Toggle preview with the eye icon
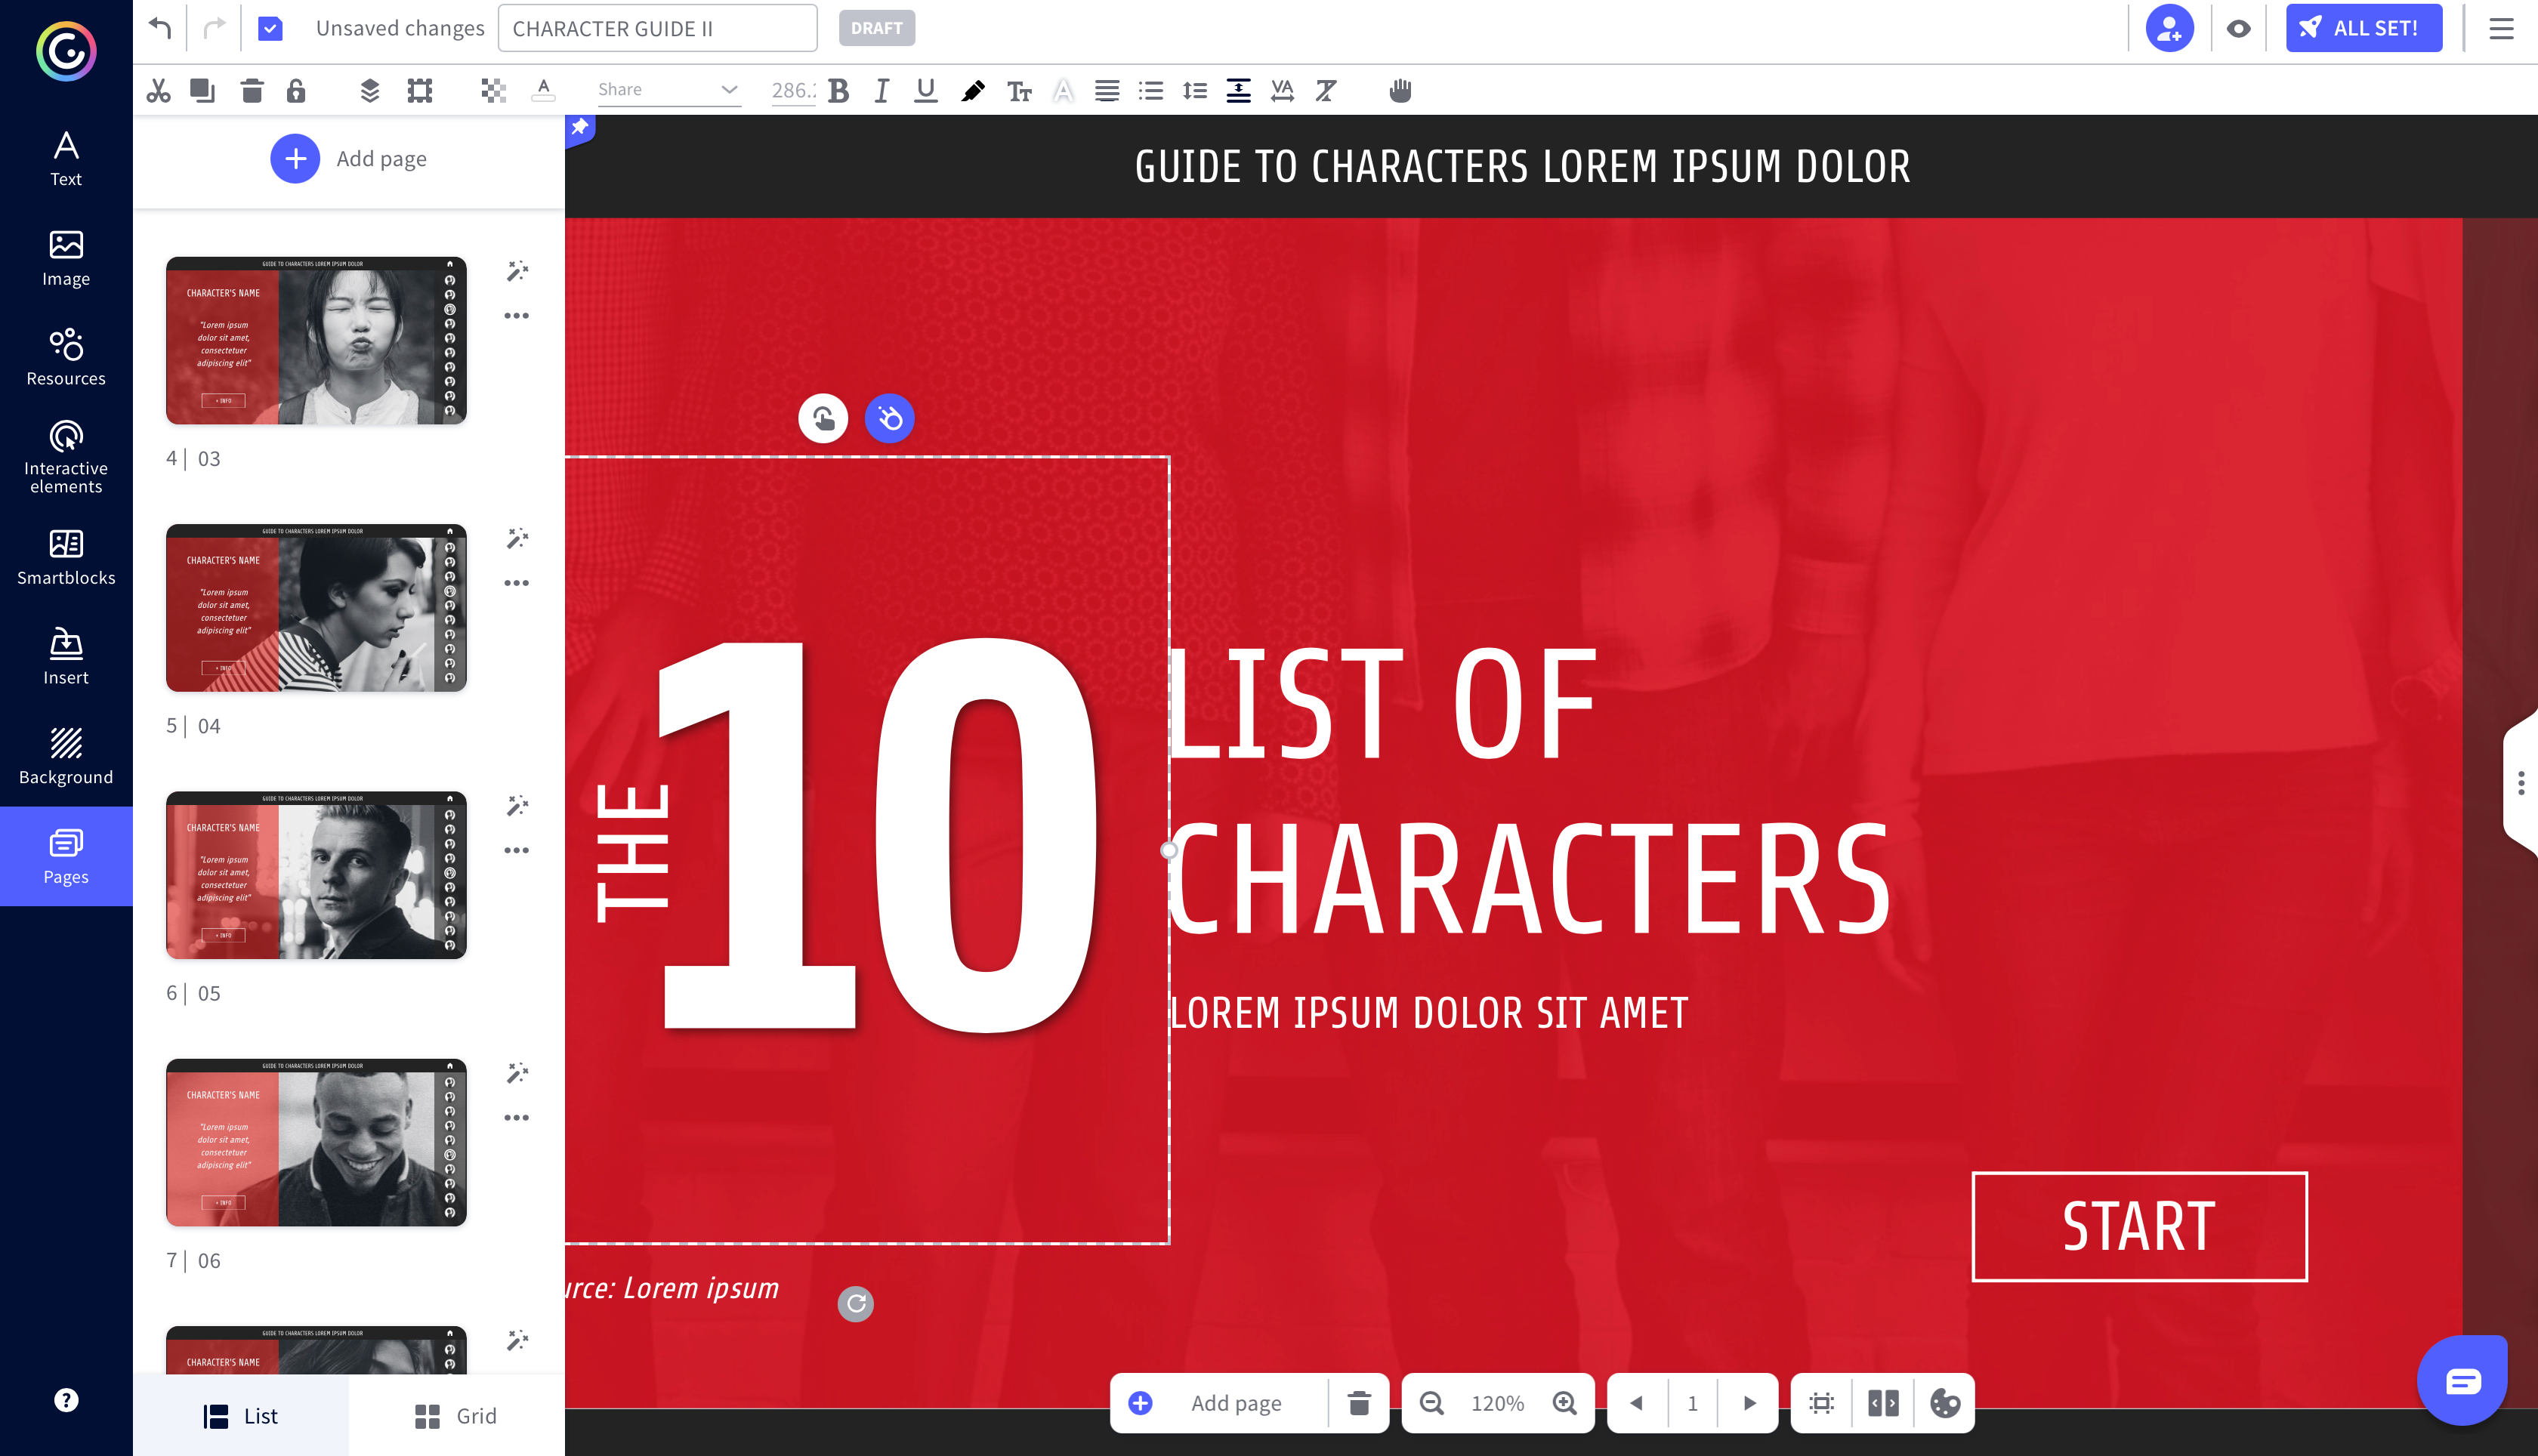Image resolution: width=2538 pixels, height=1456 pixels. pyautogui.click(x=2238, y=28)
